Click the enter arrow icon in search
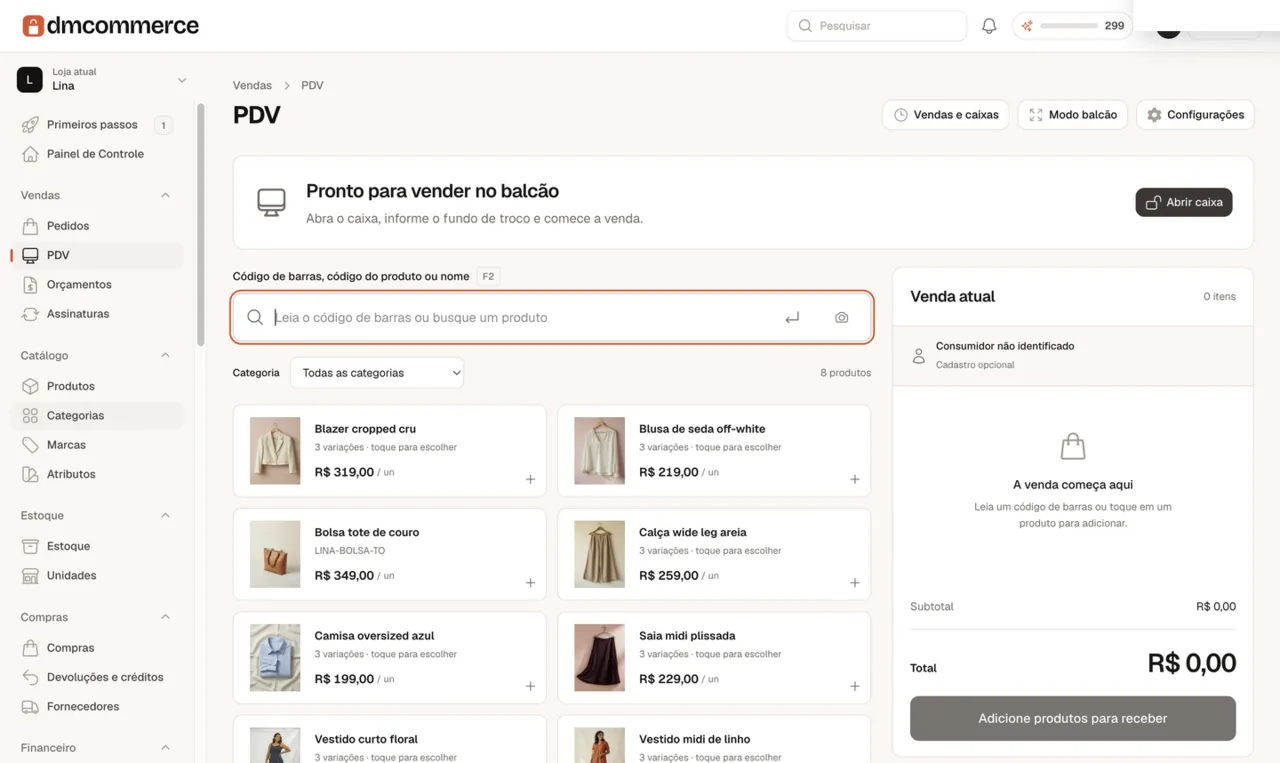Viewport: 1280px width, 763px height. tap(792, 318)
